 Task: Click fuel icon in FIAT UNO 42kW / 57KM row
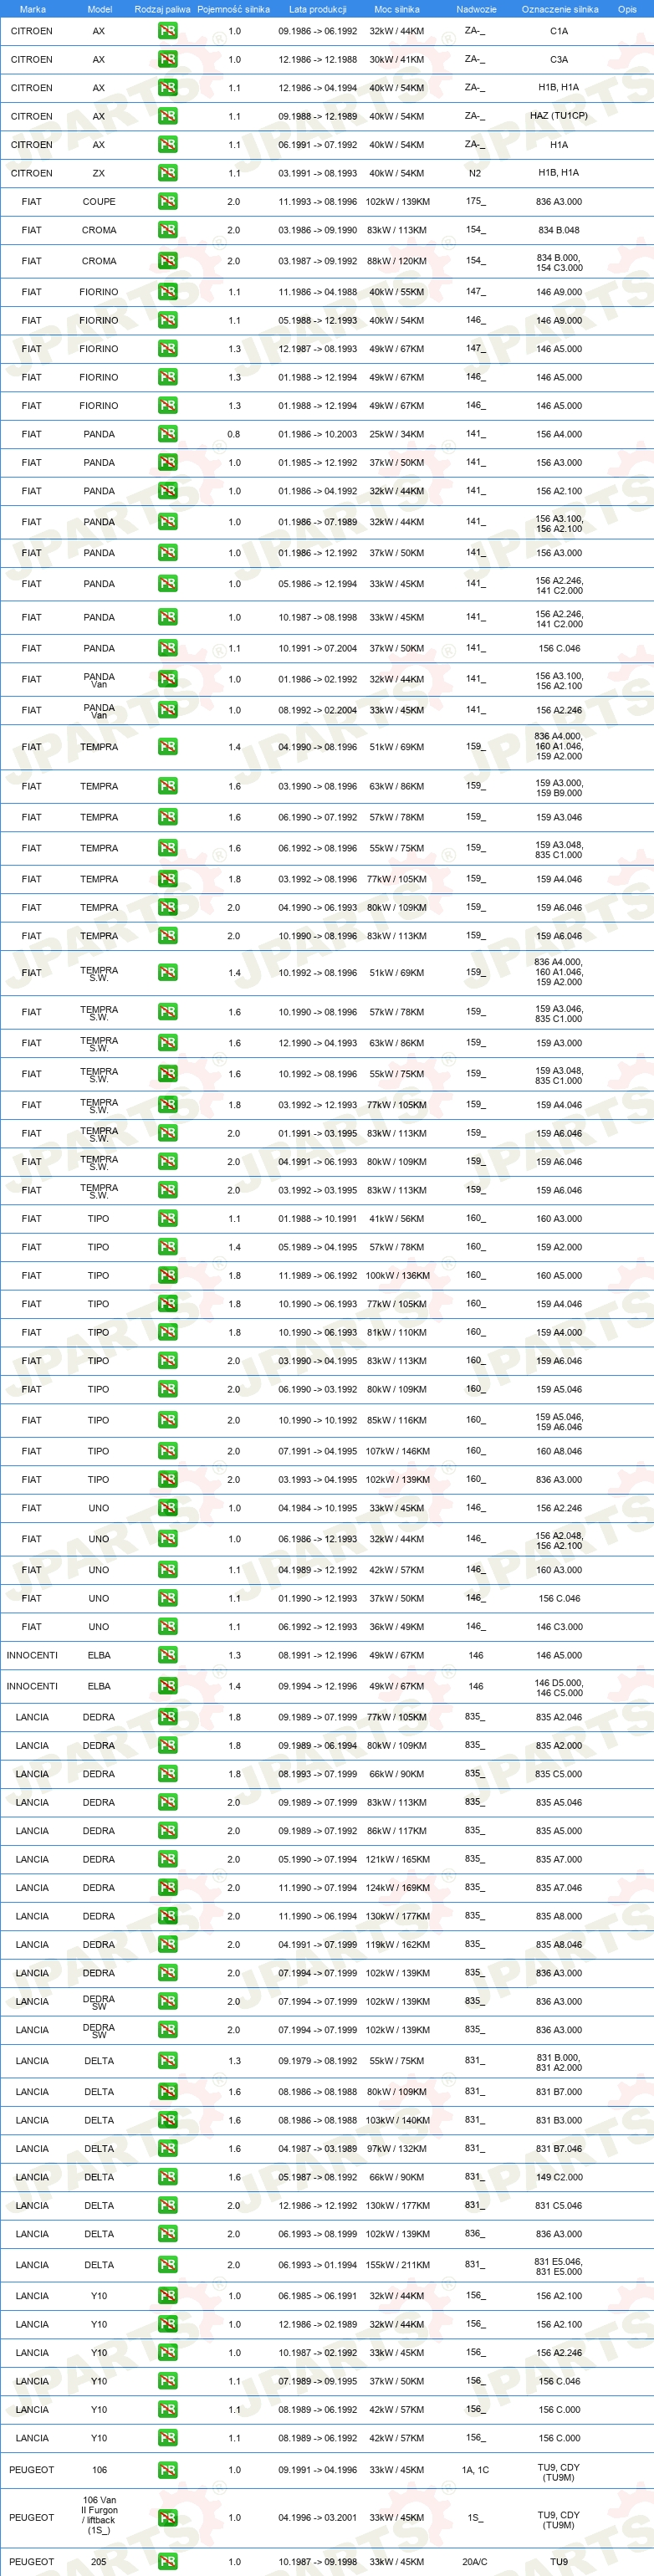167,1570
